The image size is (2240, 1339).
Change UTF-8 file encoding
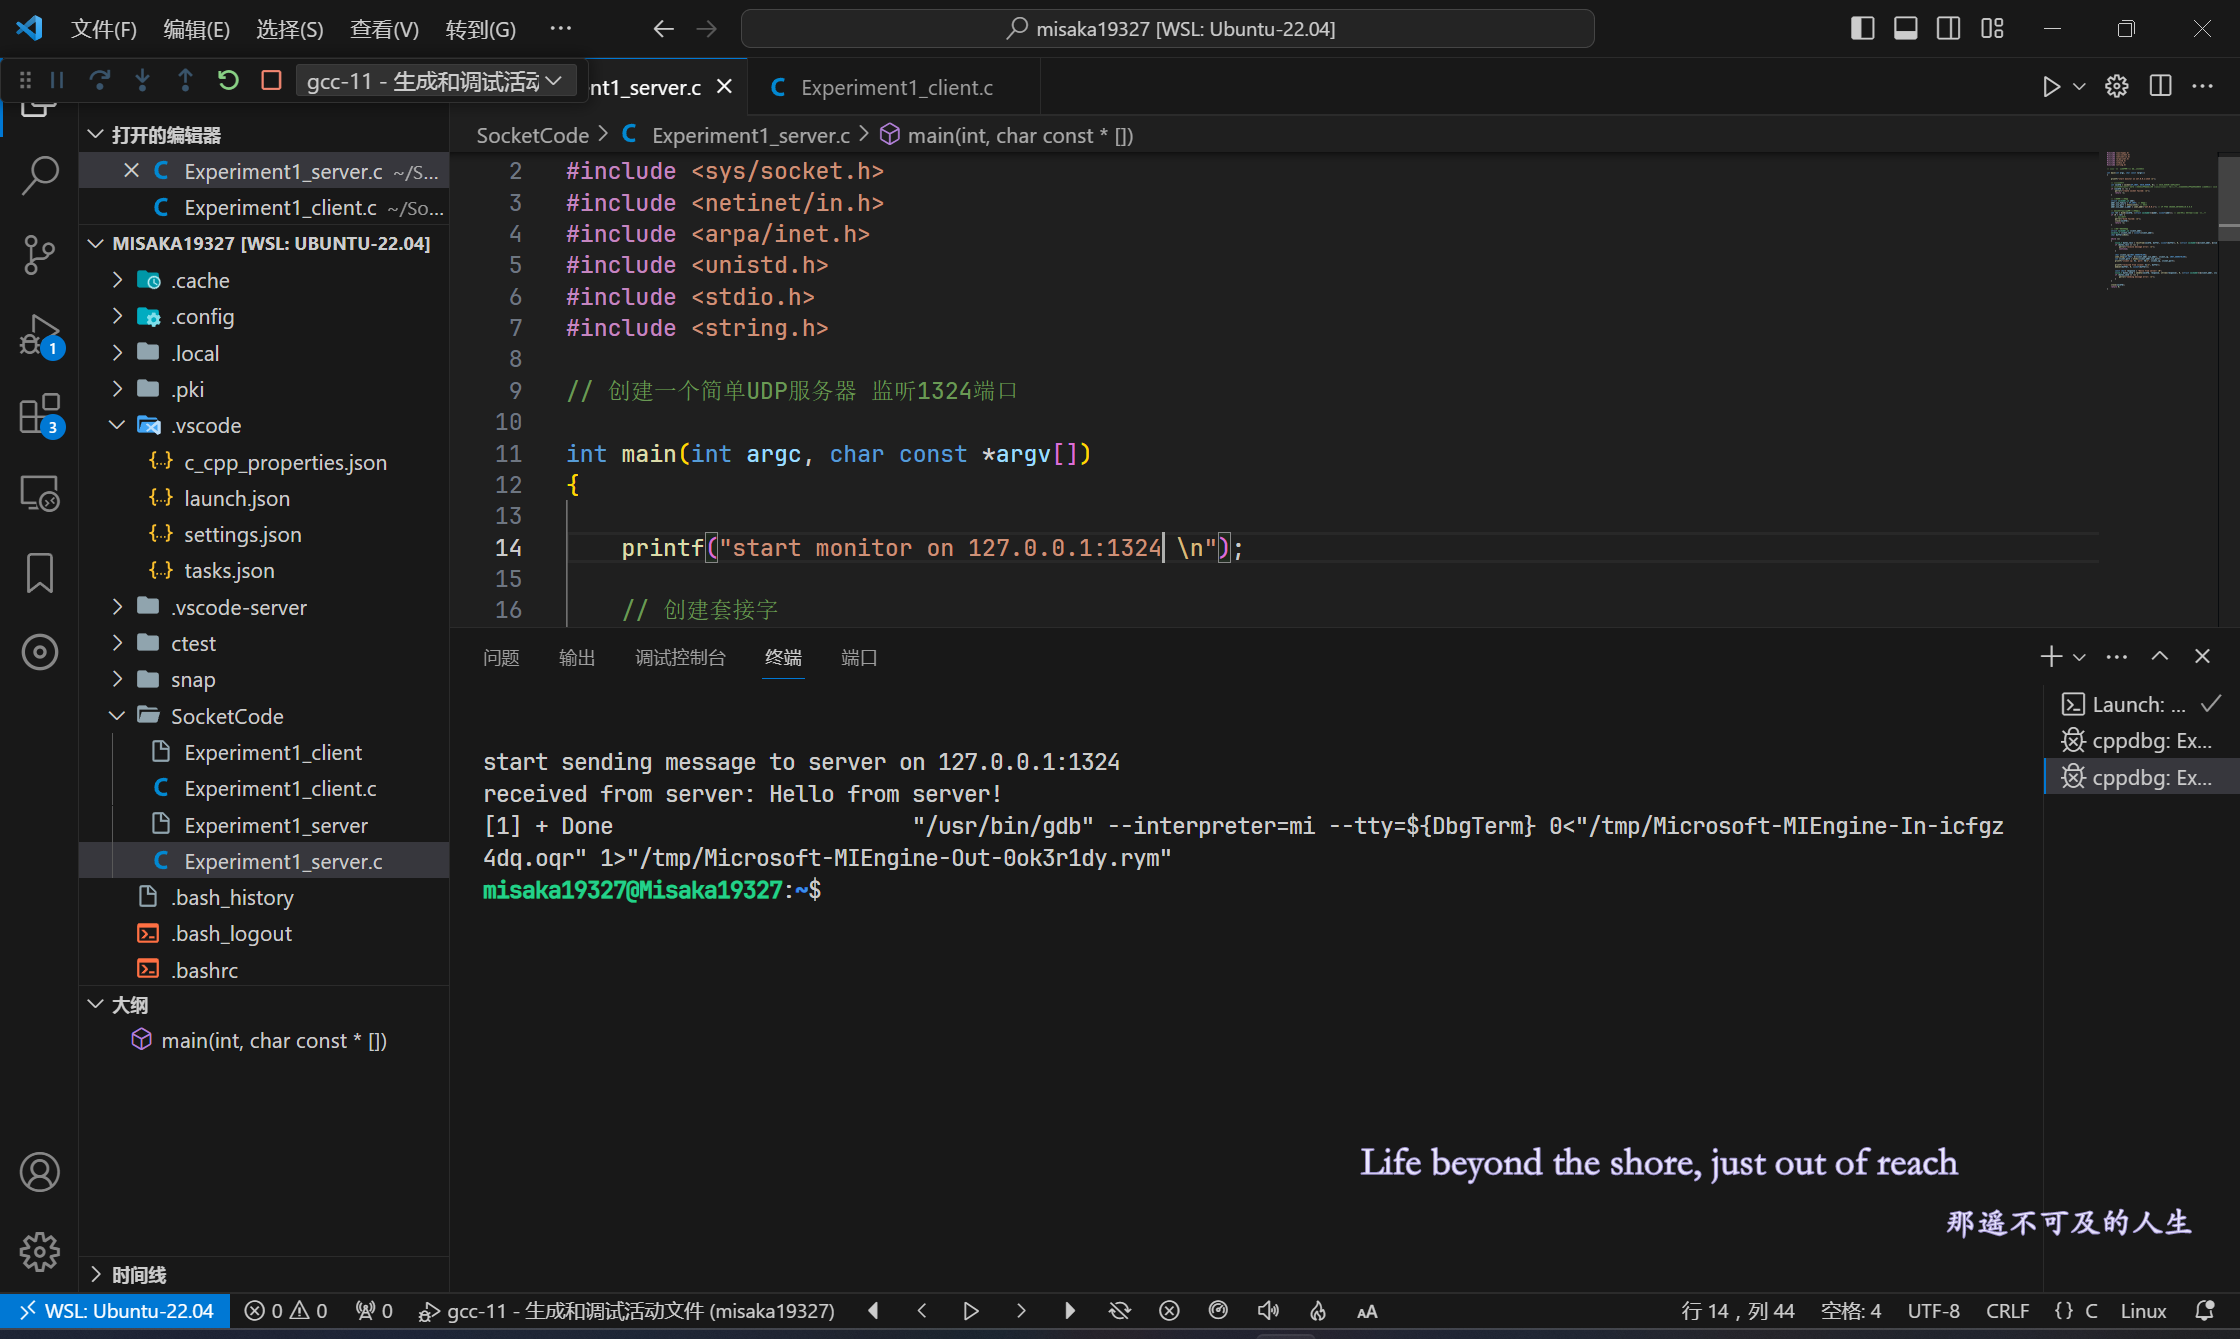[x=1933, y=1311]
